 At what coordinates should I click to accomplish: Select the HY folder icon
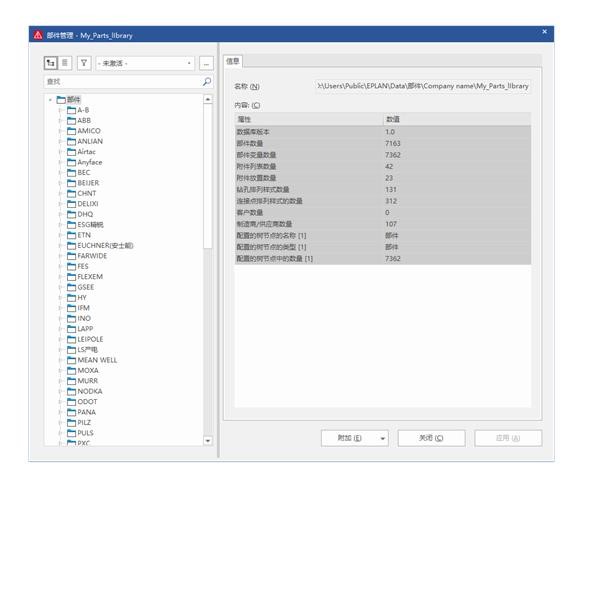coord(72,297)
